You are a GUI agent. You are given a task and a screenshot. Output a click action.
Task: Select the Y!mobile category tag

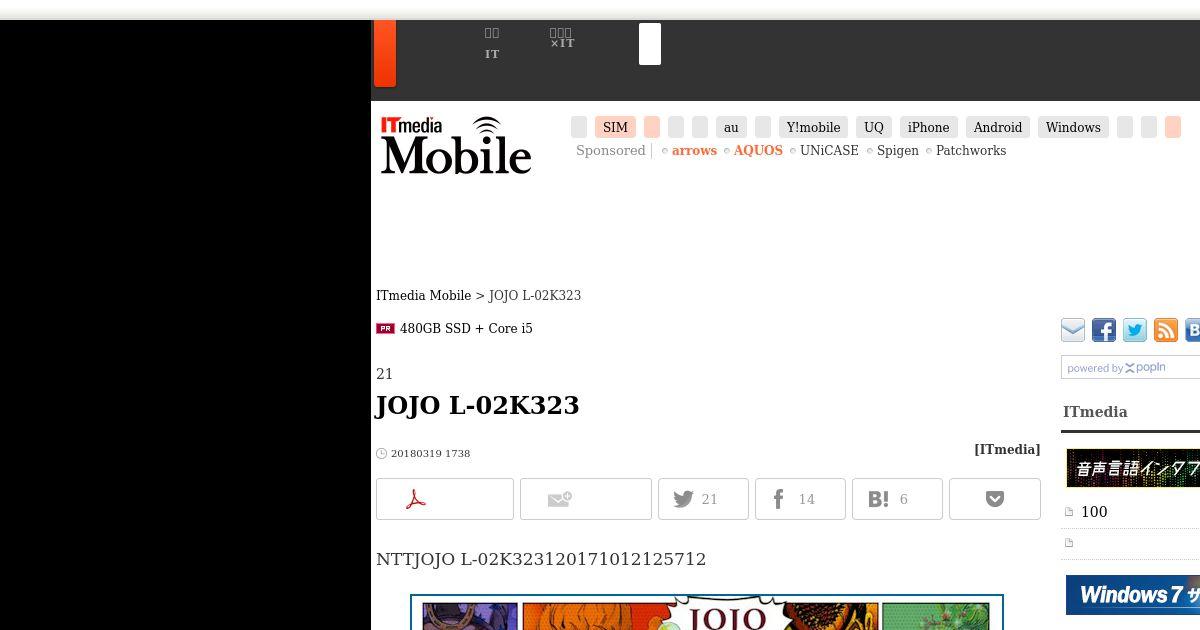click(x=813, y=127)
